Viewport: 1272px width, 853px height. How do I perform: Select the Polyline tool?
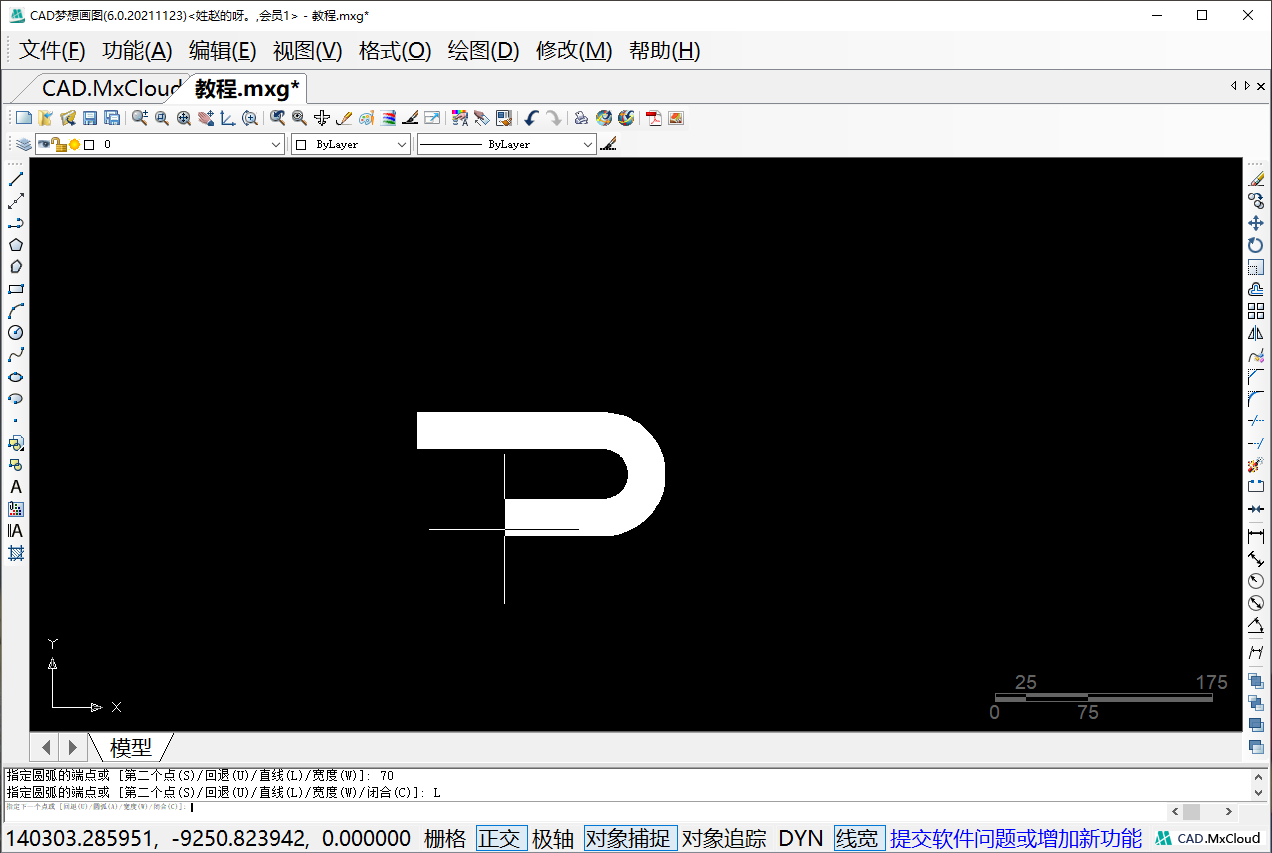click(x=15, y=223)
